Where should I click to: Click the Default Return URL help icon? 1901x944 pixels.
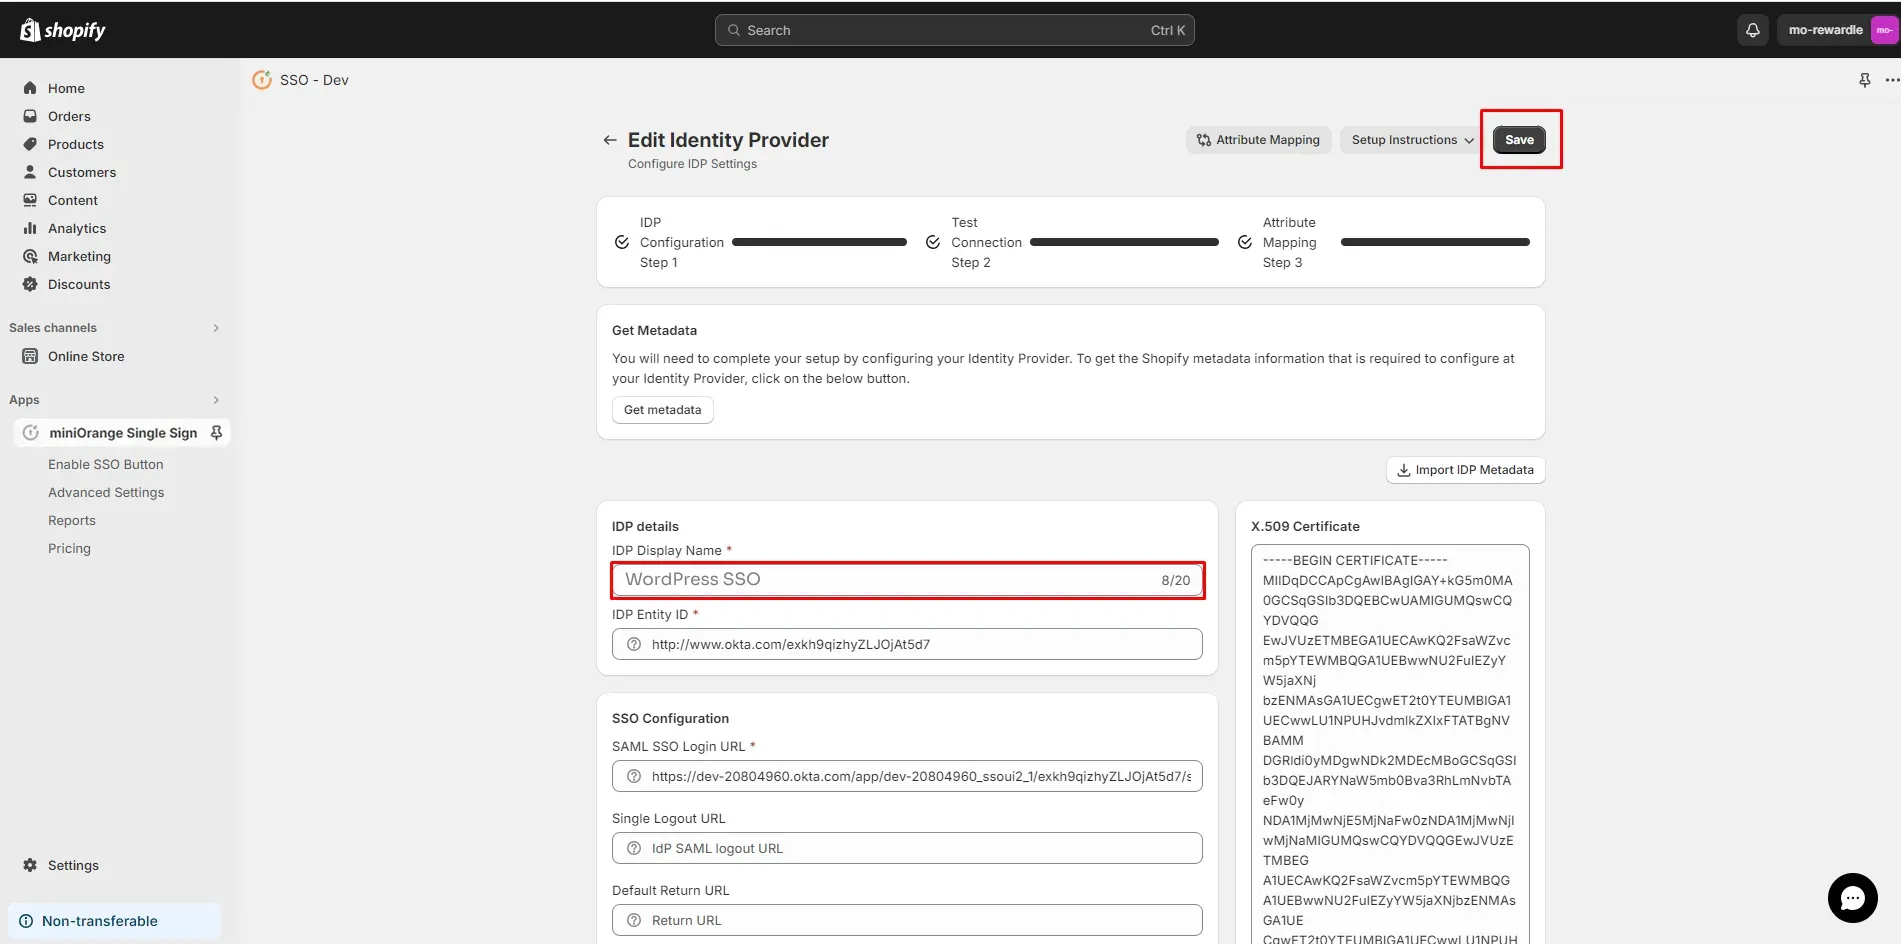click(634, 920)
